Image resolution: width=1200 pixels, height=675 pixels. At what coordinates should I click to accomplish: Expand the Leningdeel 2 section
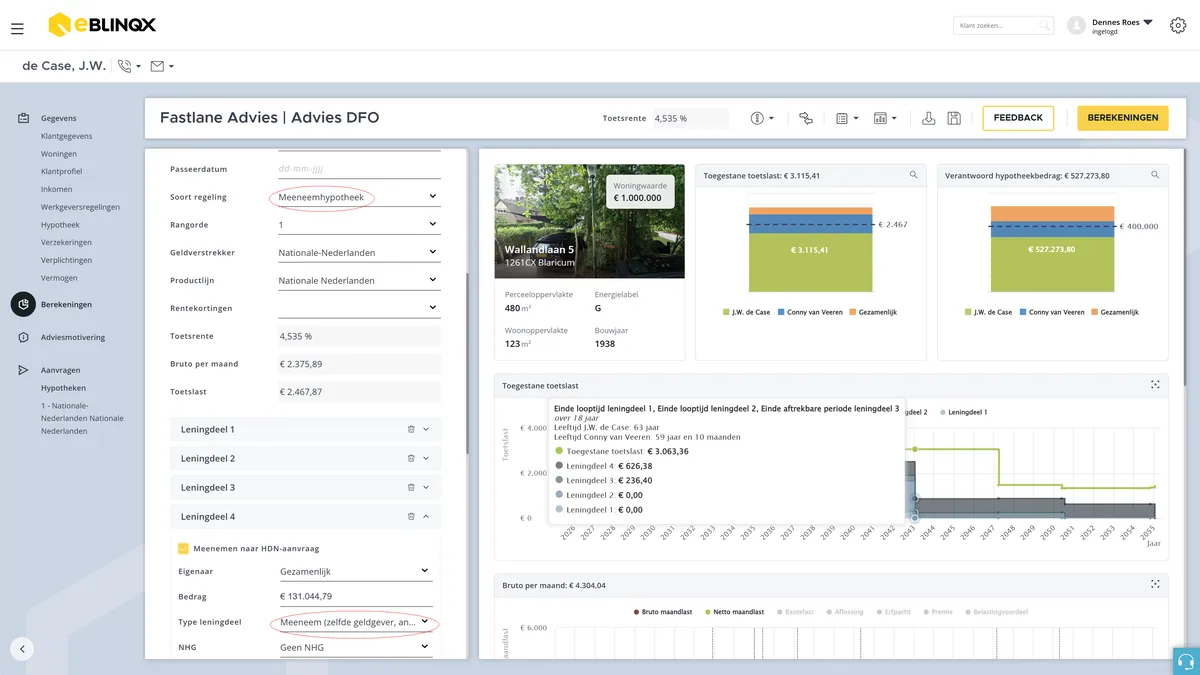pos(426,458)
